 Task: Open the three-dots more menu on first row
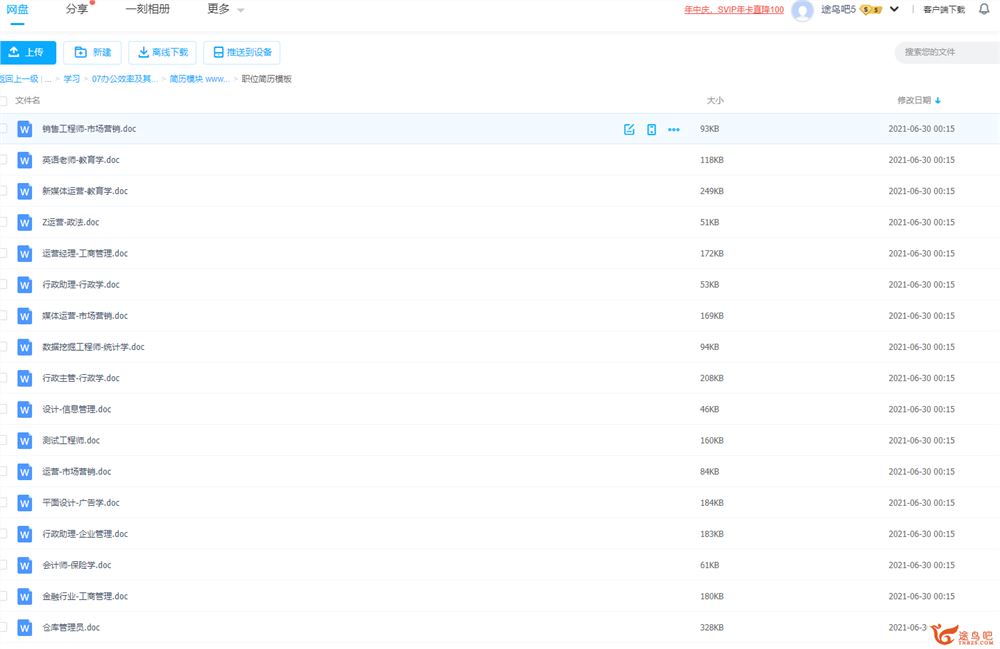tap(673, 129)
